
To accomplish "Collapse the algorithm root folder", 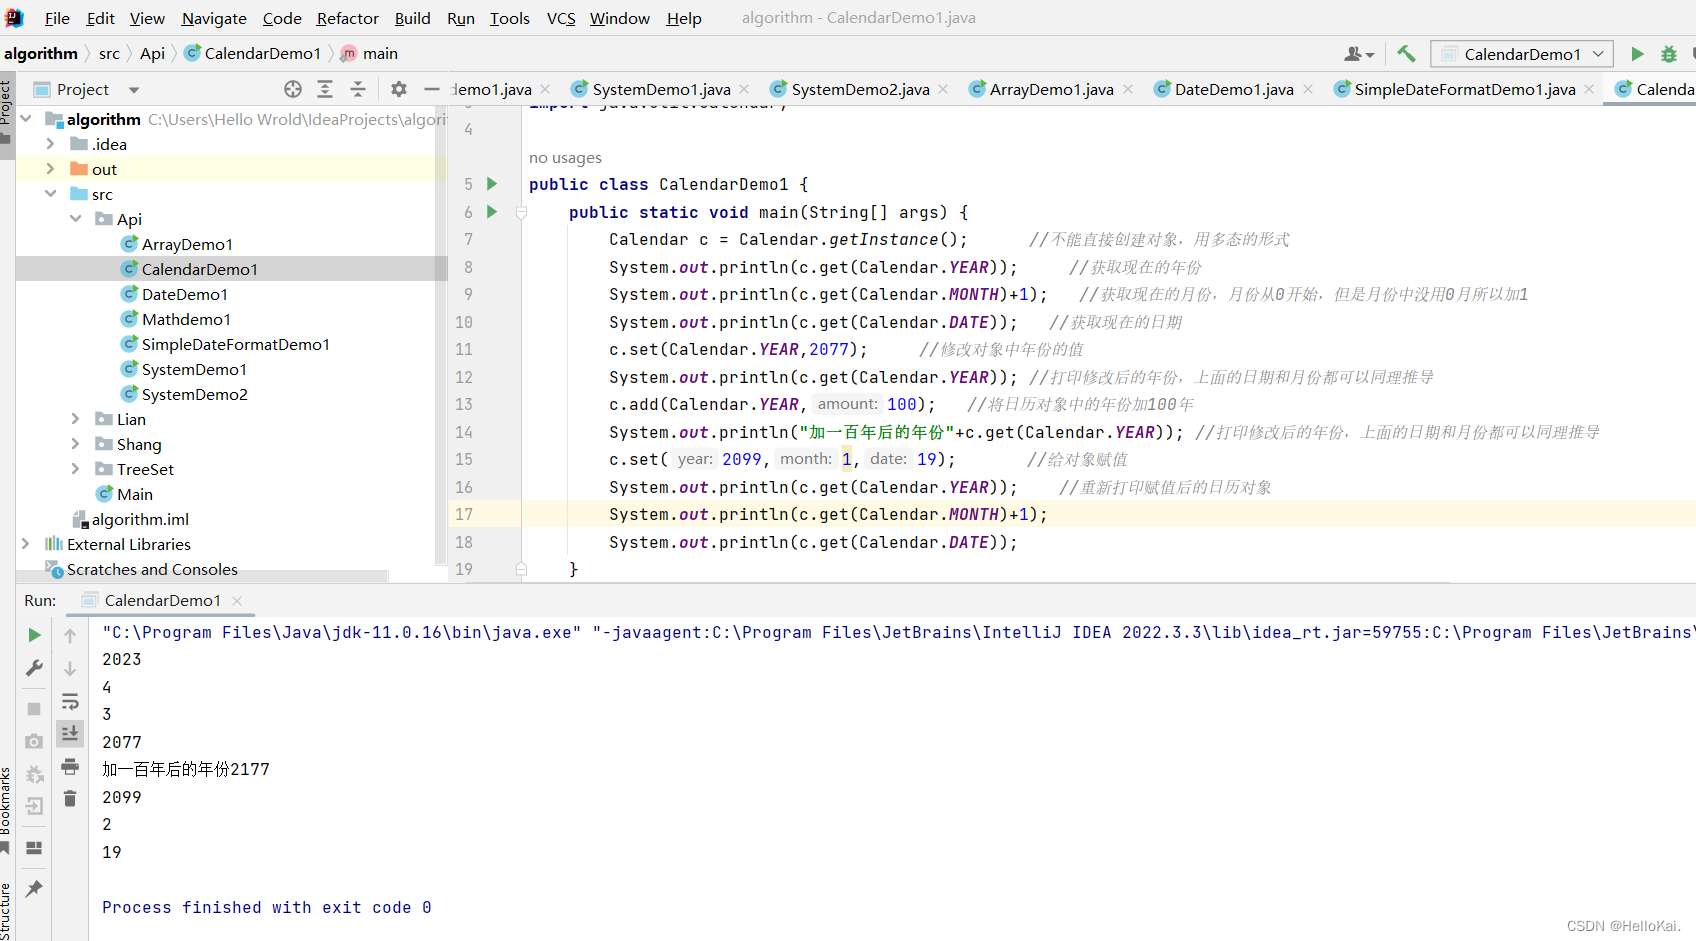I will (x=26, y=119).
